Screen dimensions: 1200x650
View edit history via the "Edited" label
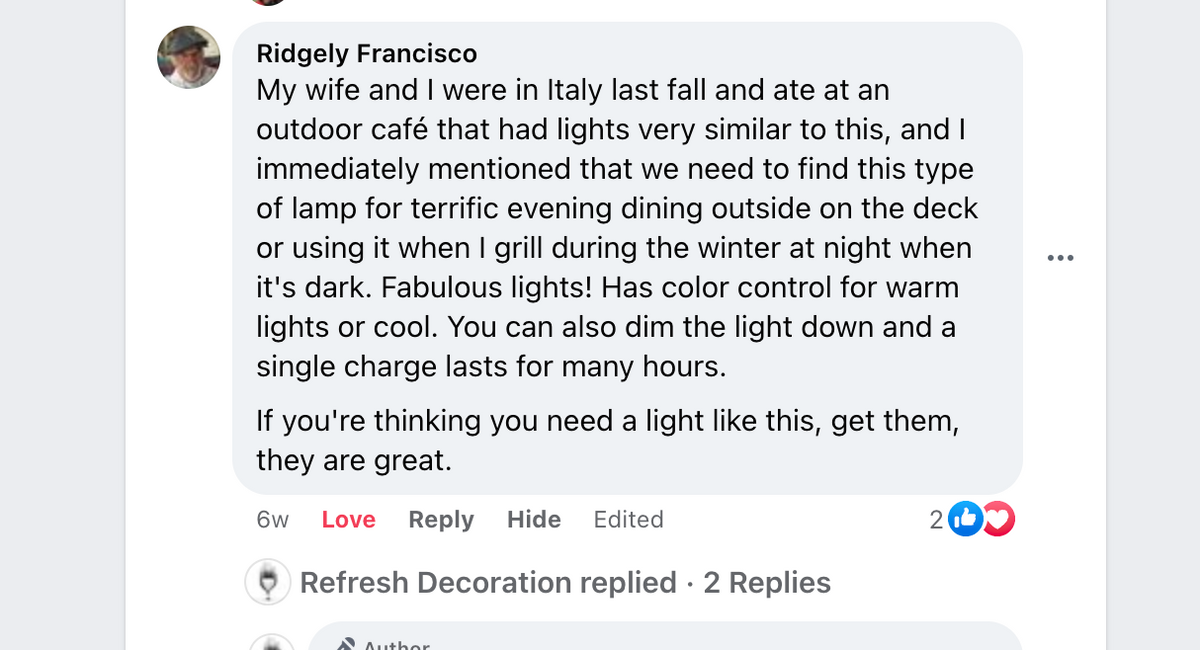pyautogui.click(x=628, y=519)
